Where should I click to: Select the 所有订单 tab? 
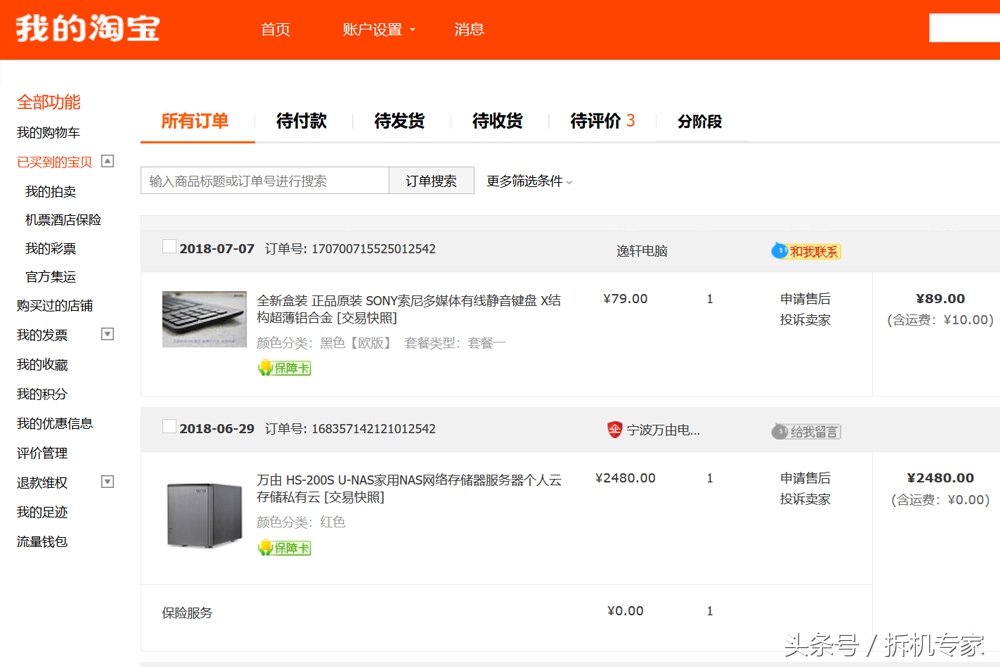coord(195,121)
